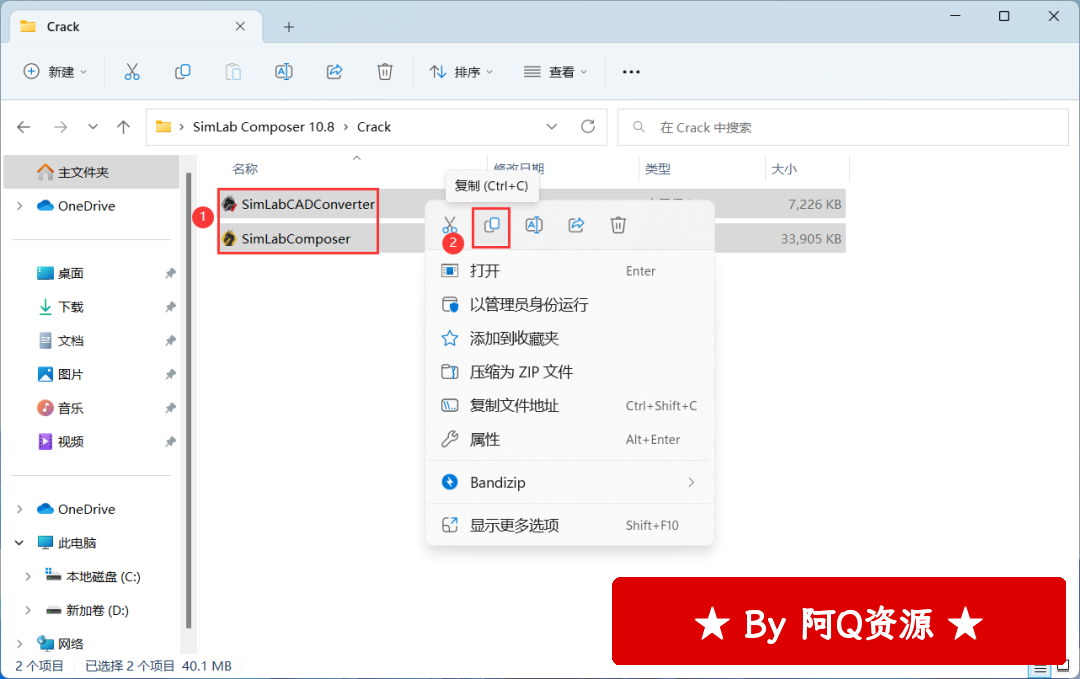Click the navigation pane scrollbar
Screen dimensions: 1080x679
pos(189,399)
